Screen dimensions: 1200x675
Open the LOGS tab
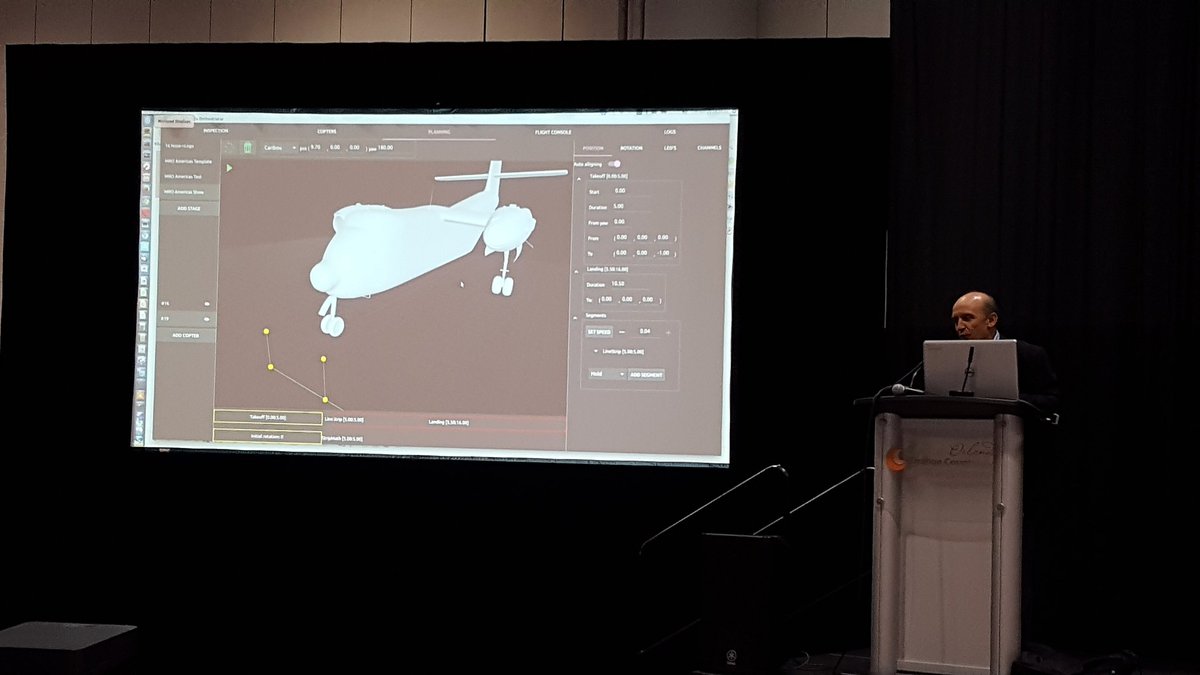click(669, 132)
